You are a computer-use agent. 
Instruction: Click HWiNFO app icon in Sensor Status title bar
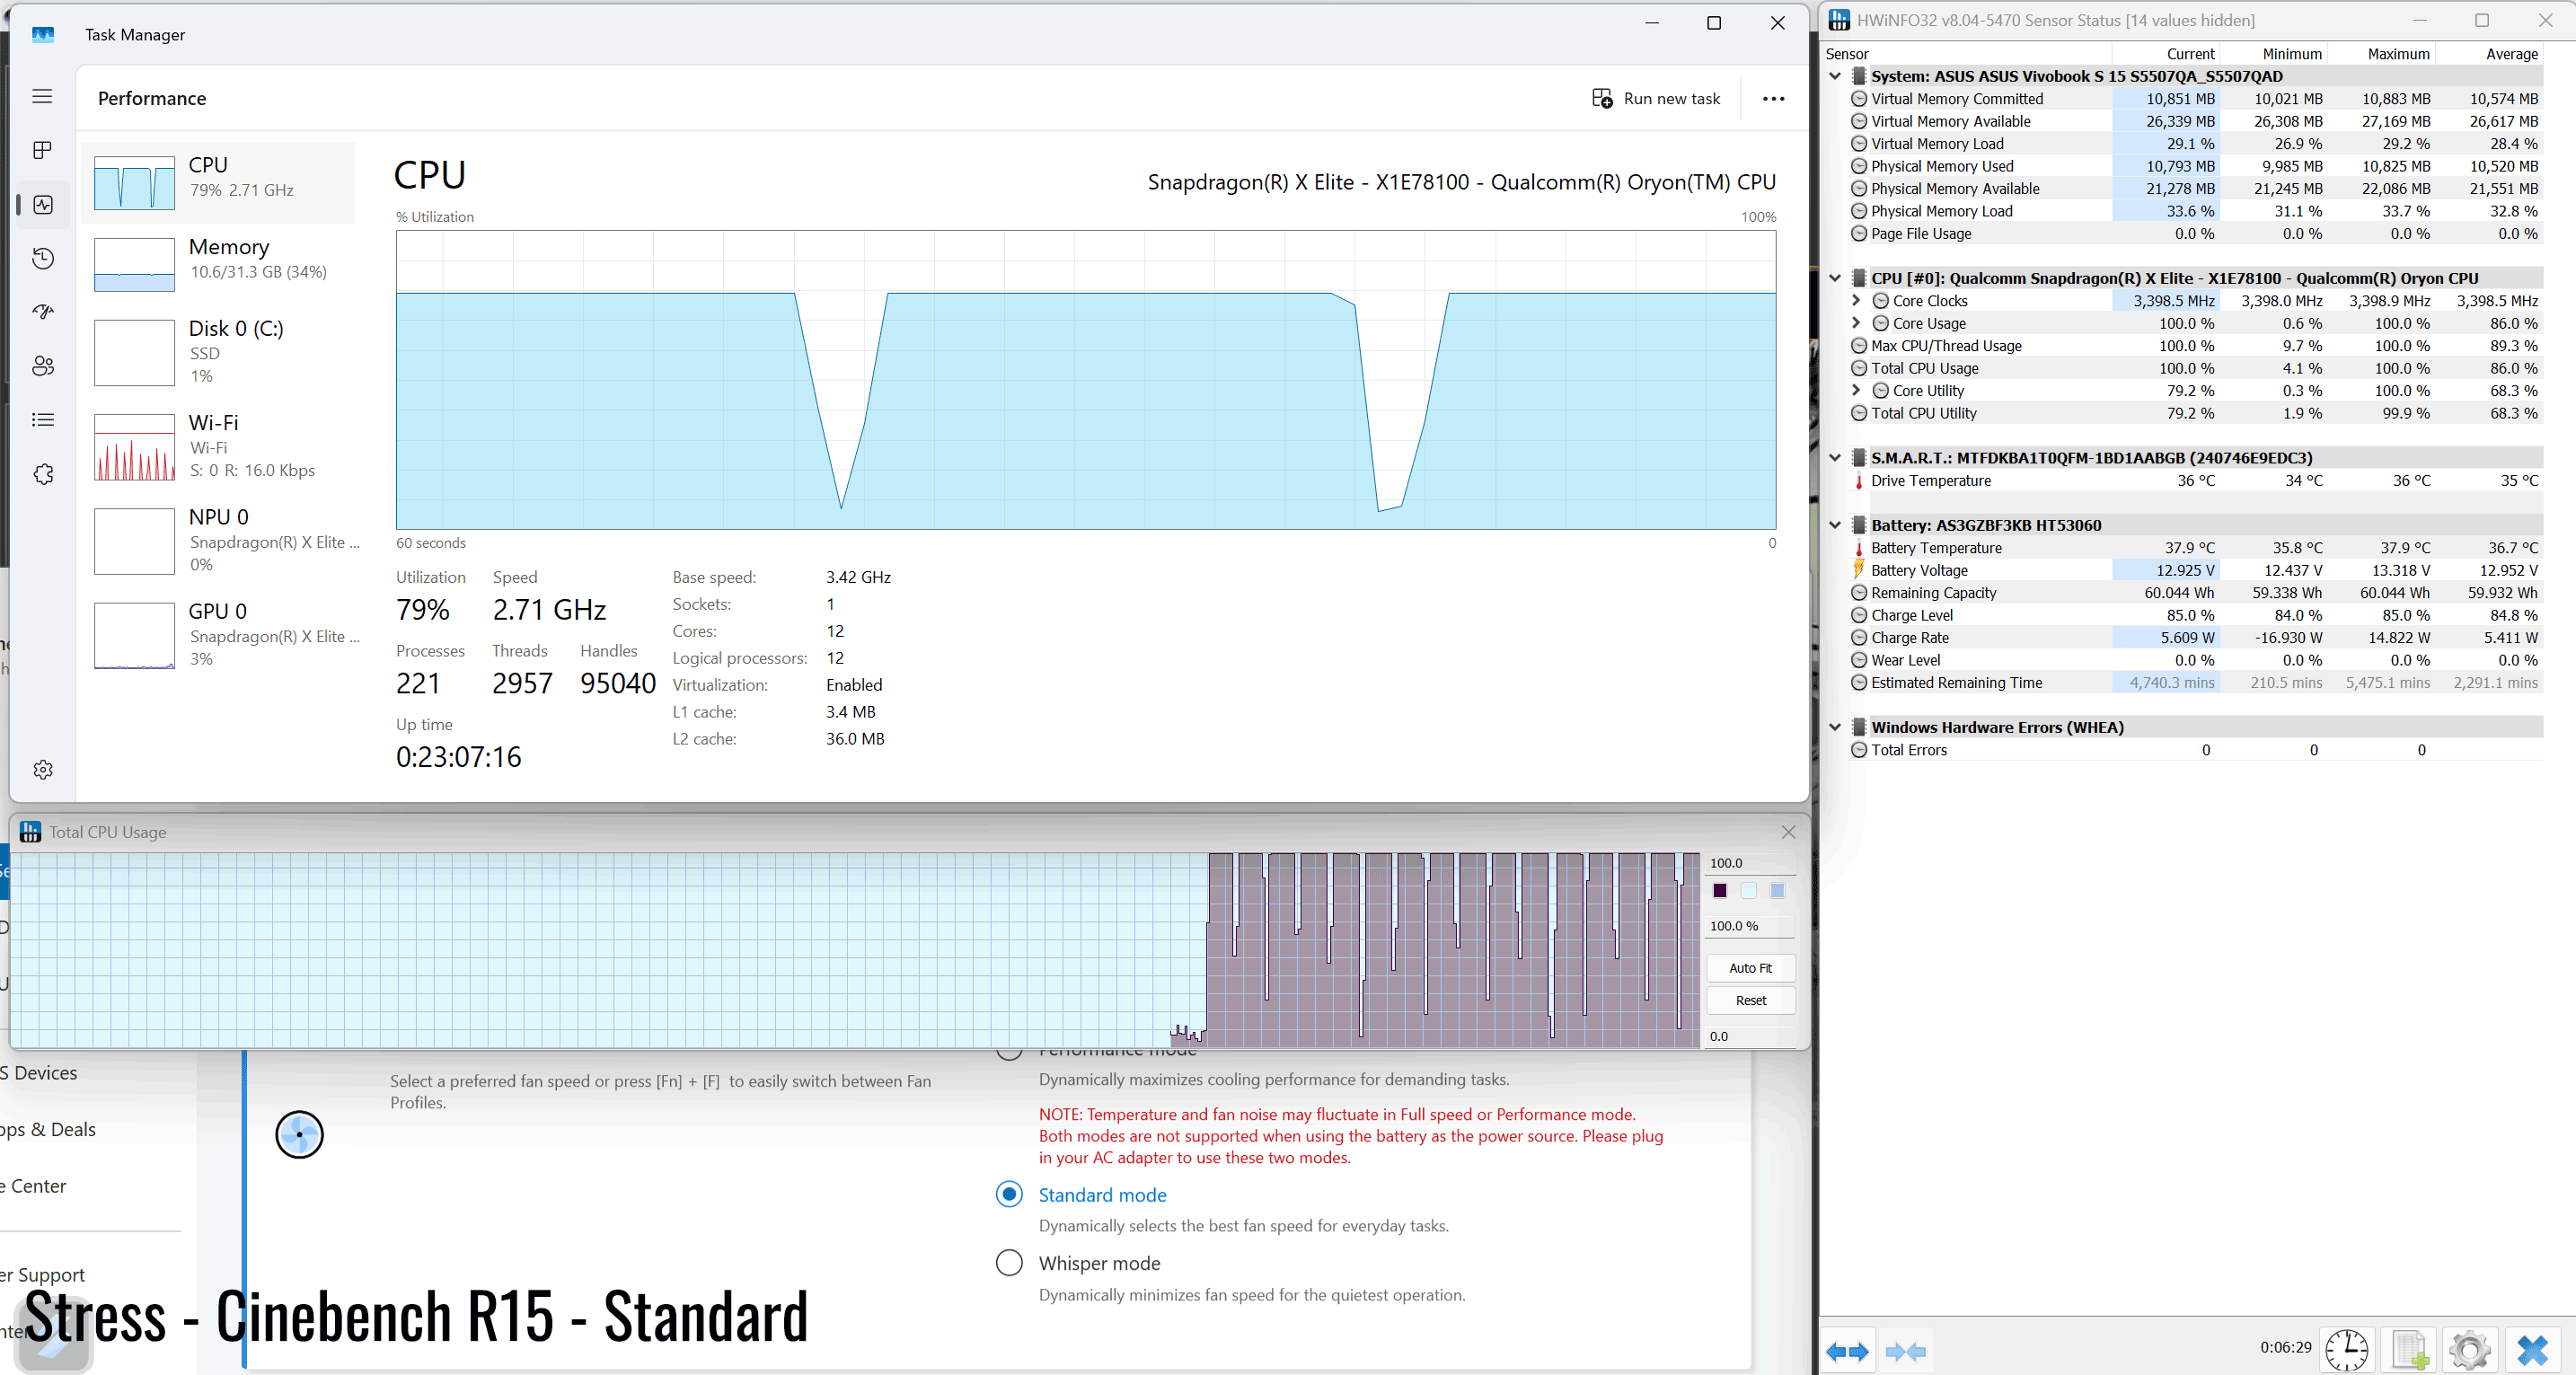click(x=1838, y=20)
